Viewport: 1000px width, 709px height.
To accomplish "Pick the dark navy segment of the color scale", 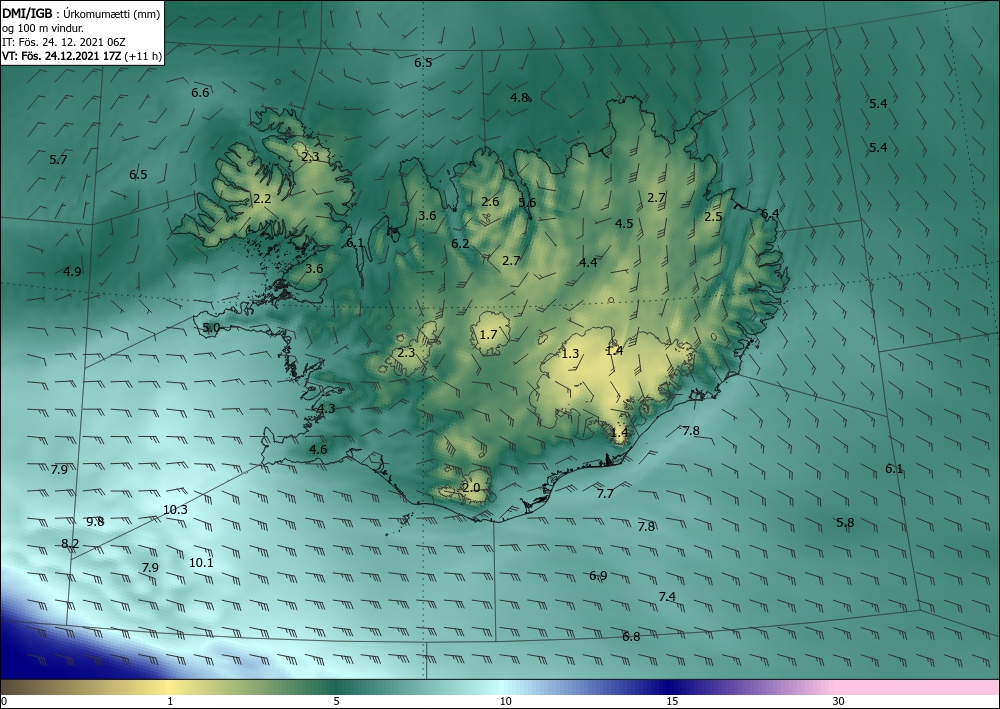I will [x=670, y=687].
